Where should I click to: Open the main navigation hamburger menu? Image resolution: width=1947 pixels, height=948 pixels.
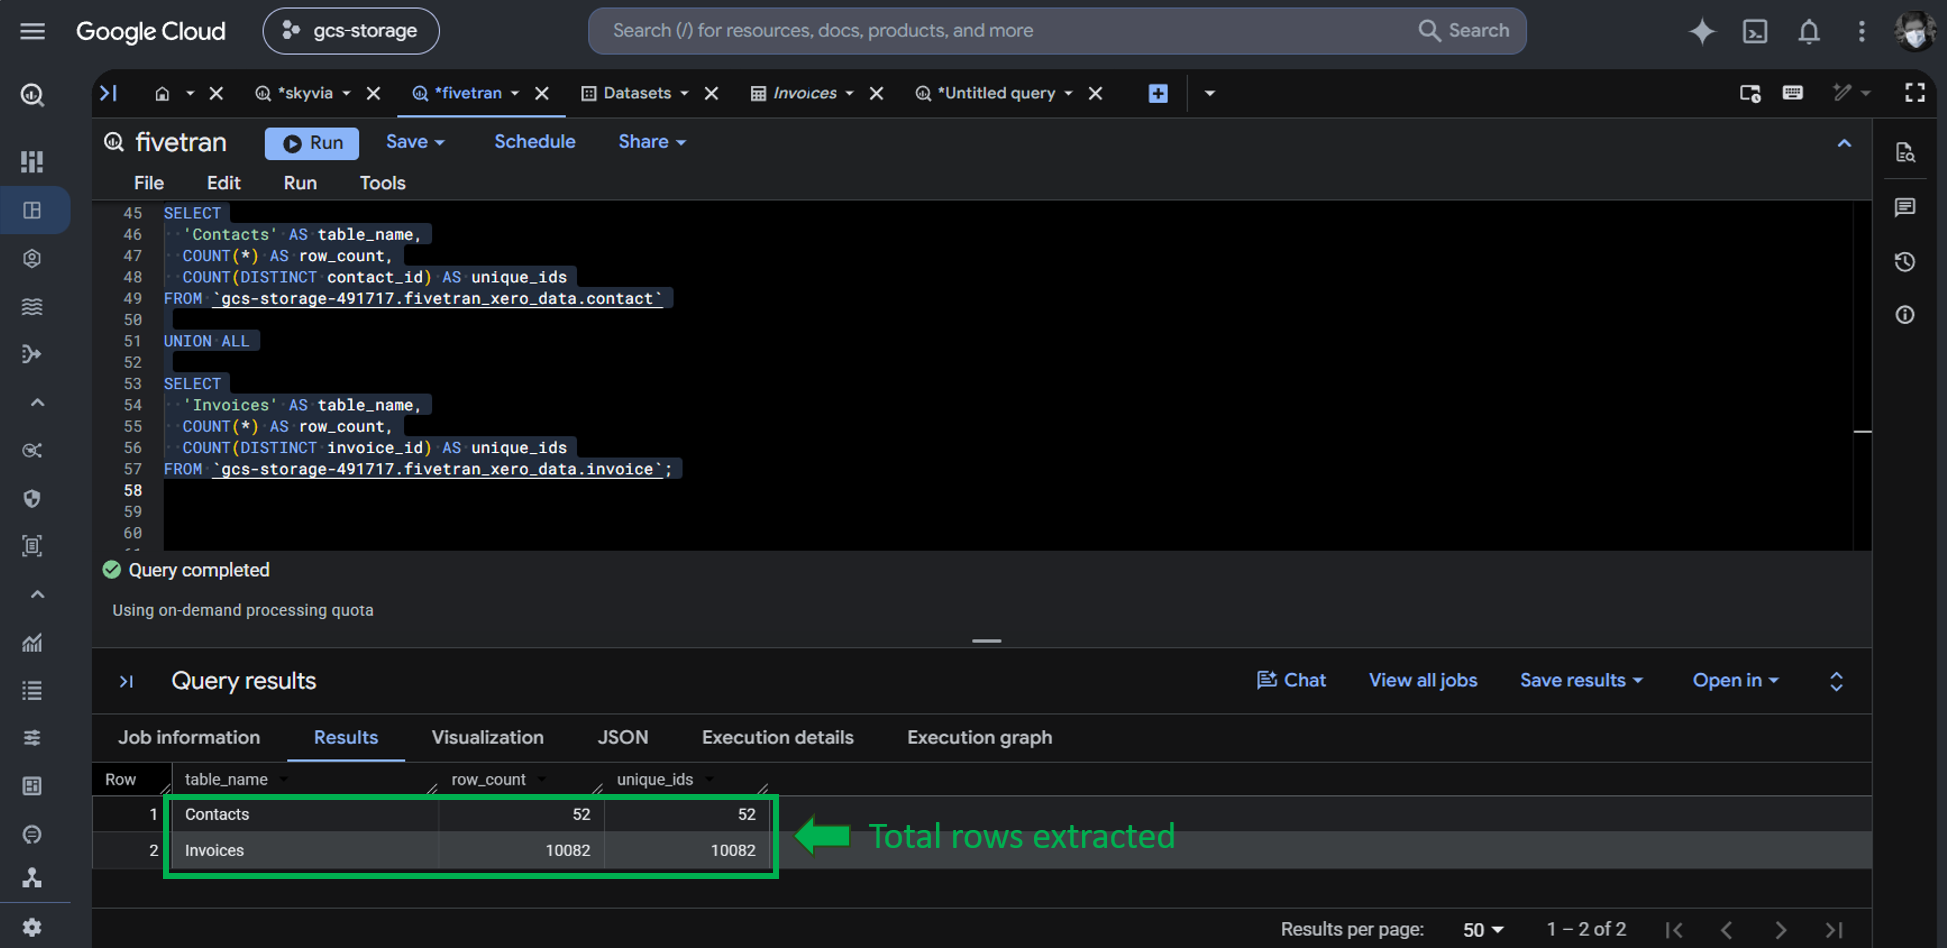[x=32, y=31]
